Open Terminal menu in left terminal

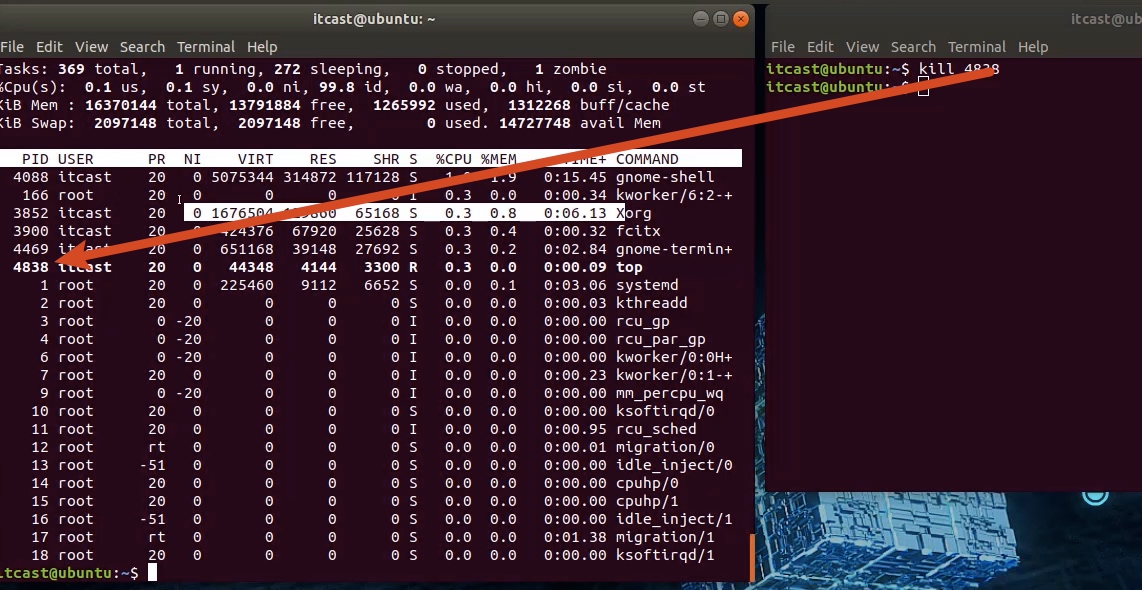(206, 47)
